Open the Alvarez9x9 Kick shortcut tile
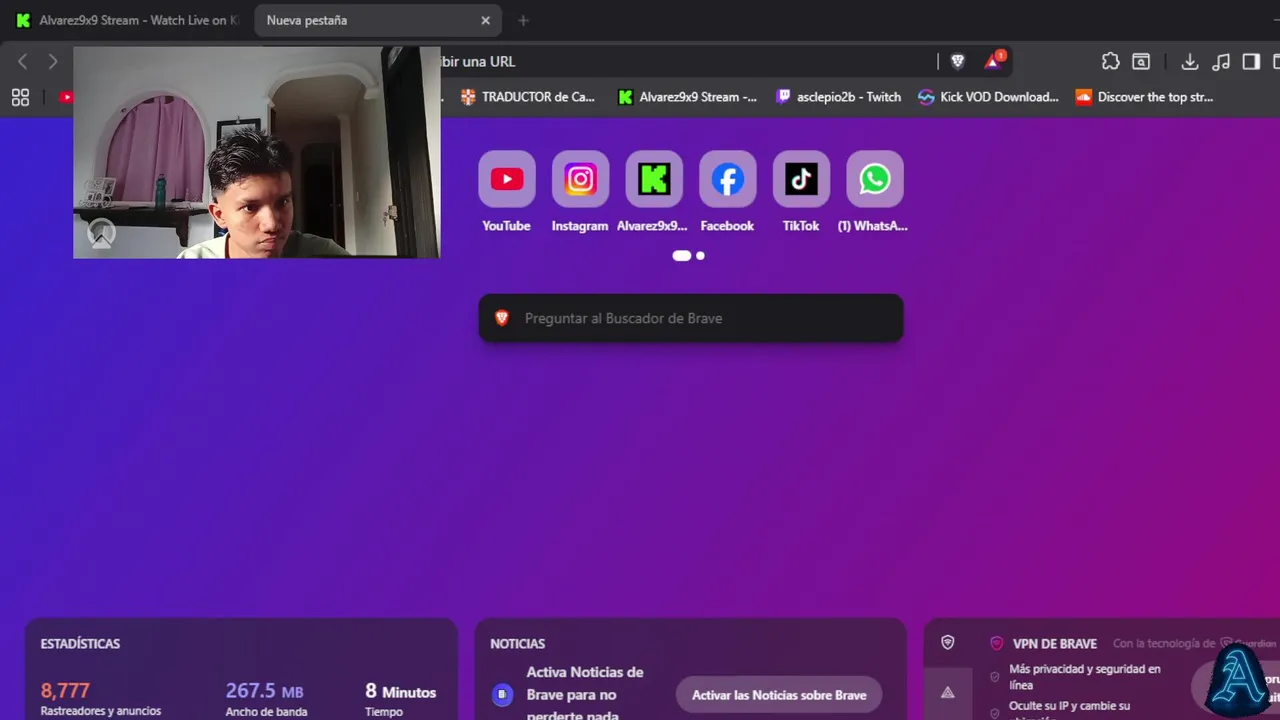The height and width of the screenshot is (720, 1280). [654, 179]
